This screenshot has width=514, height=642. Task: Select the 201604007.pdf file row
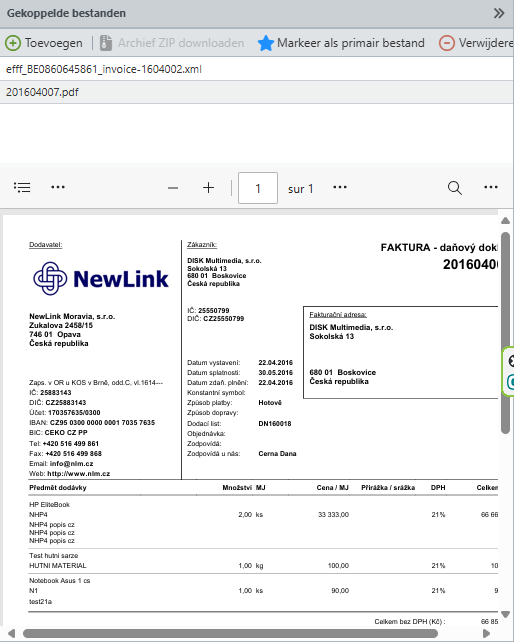(256, 92)
